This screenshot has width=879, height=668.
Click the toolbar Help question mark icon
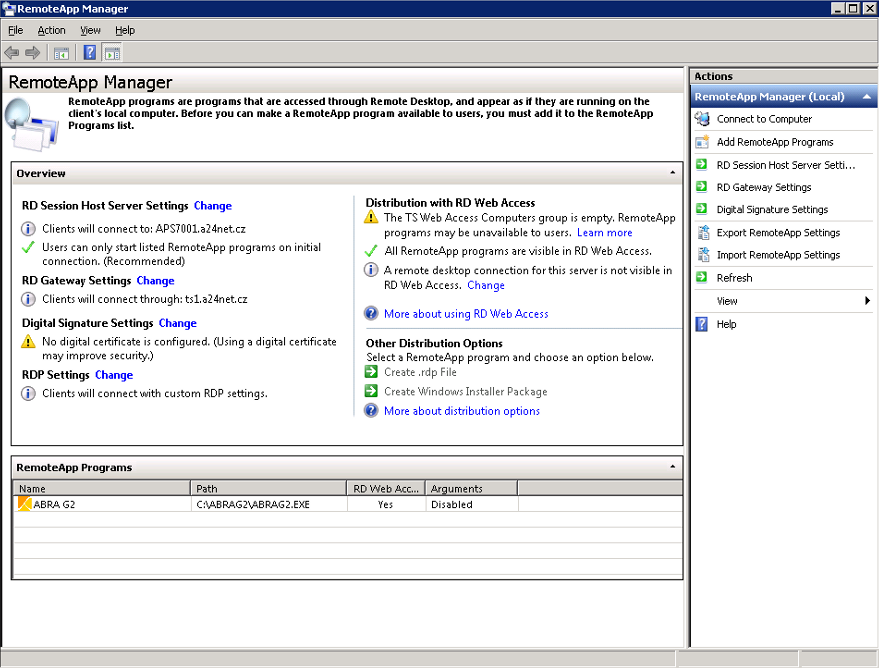coord(89,53)
